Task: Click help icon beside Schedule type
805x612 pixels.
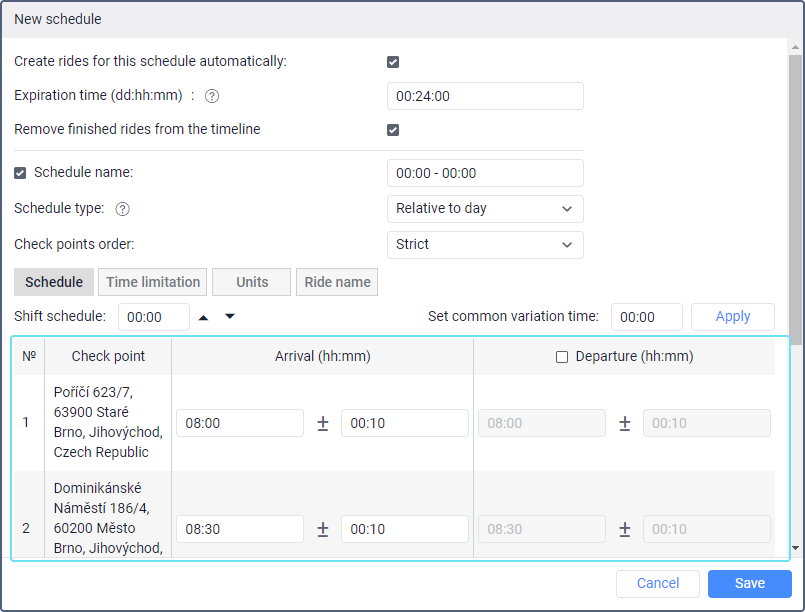Action: 123,209
